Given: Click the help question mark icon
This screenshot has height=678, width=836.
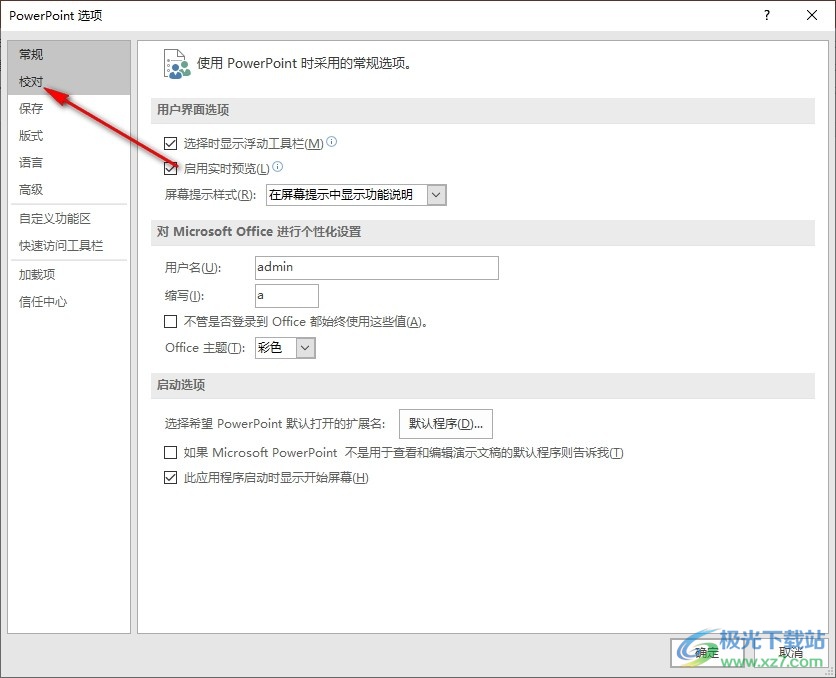Looking at the screenshot, I should coord(767,15).
